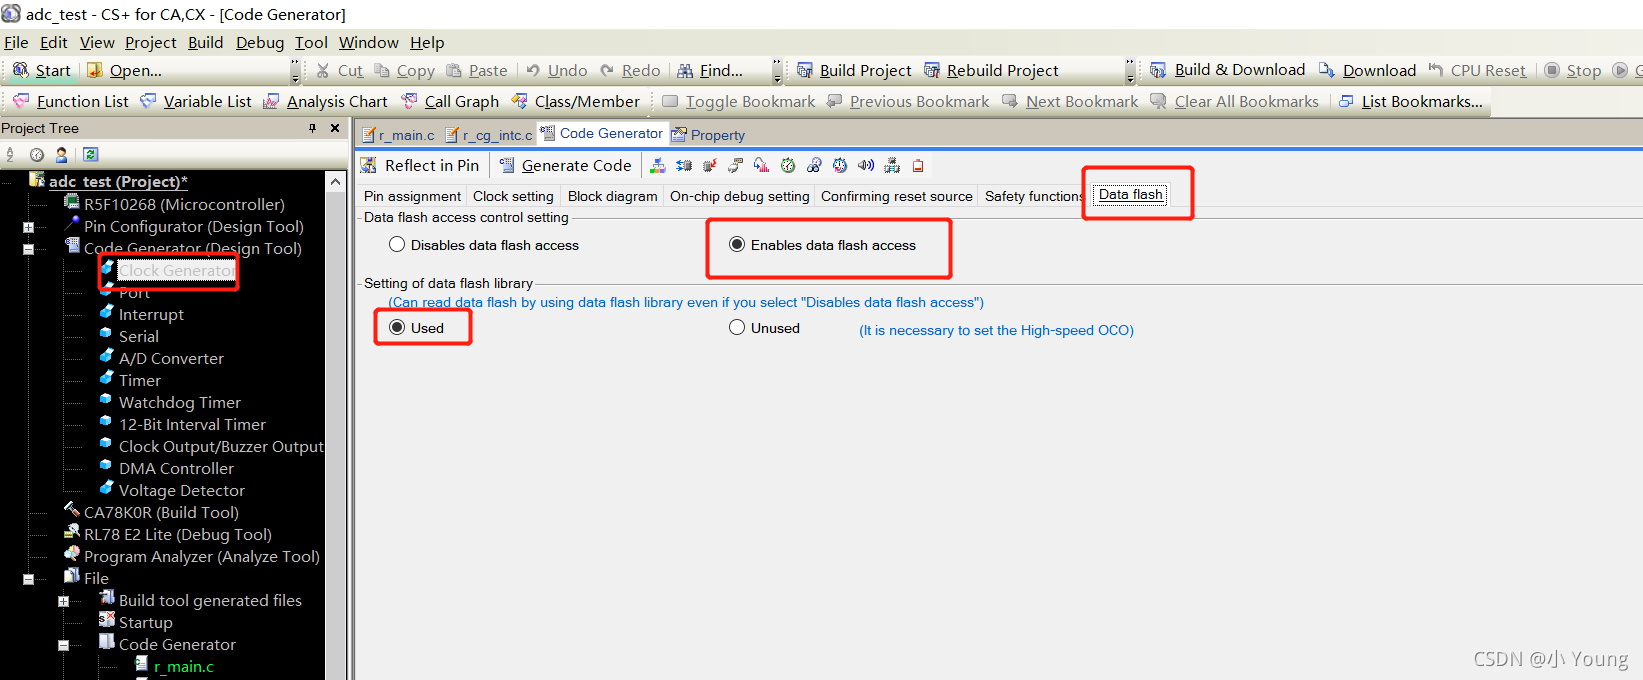Open the Data flash tab
1643x680 pixels.
coord(1131,195)
